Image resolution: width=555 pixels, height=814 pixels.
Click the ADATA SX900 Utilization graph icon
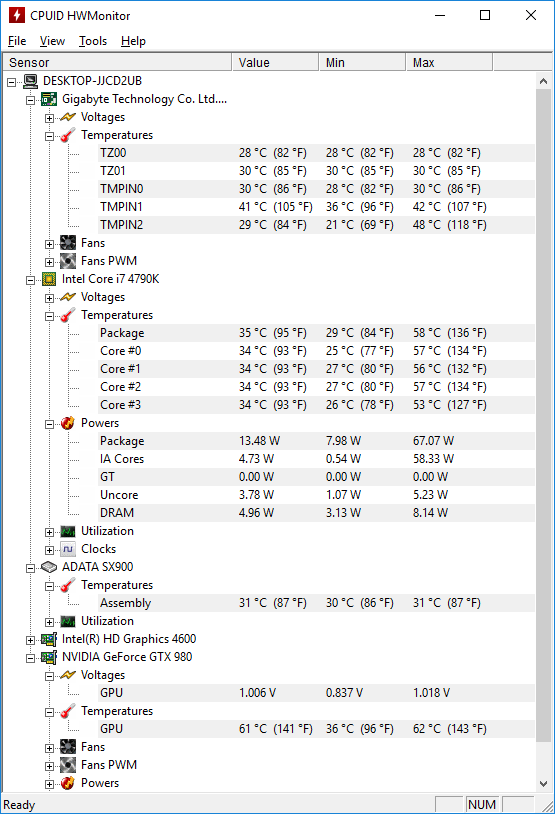(68, 621)
